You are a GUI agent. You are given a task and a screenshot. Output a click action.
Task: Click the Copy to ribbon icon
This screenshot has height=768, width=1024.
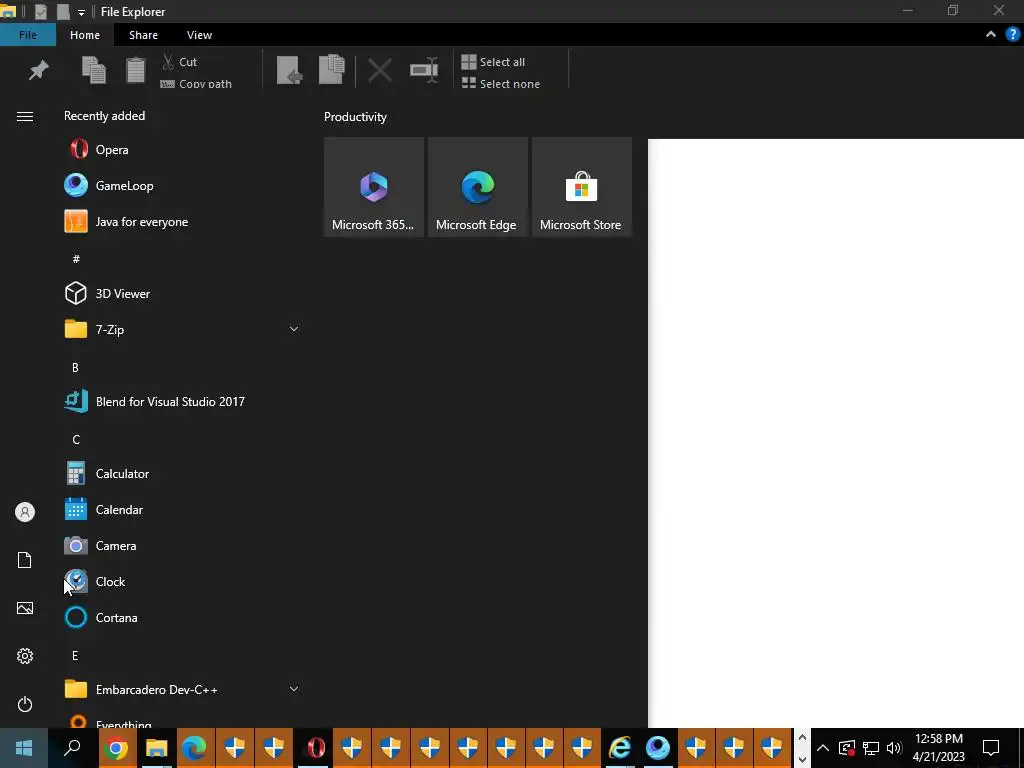coord(332,69)
